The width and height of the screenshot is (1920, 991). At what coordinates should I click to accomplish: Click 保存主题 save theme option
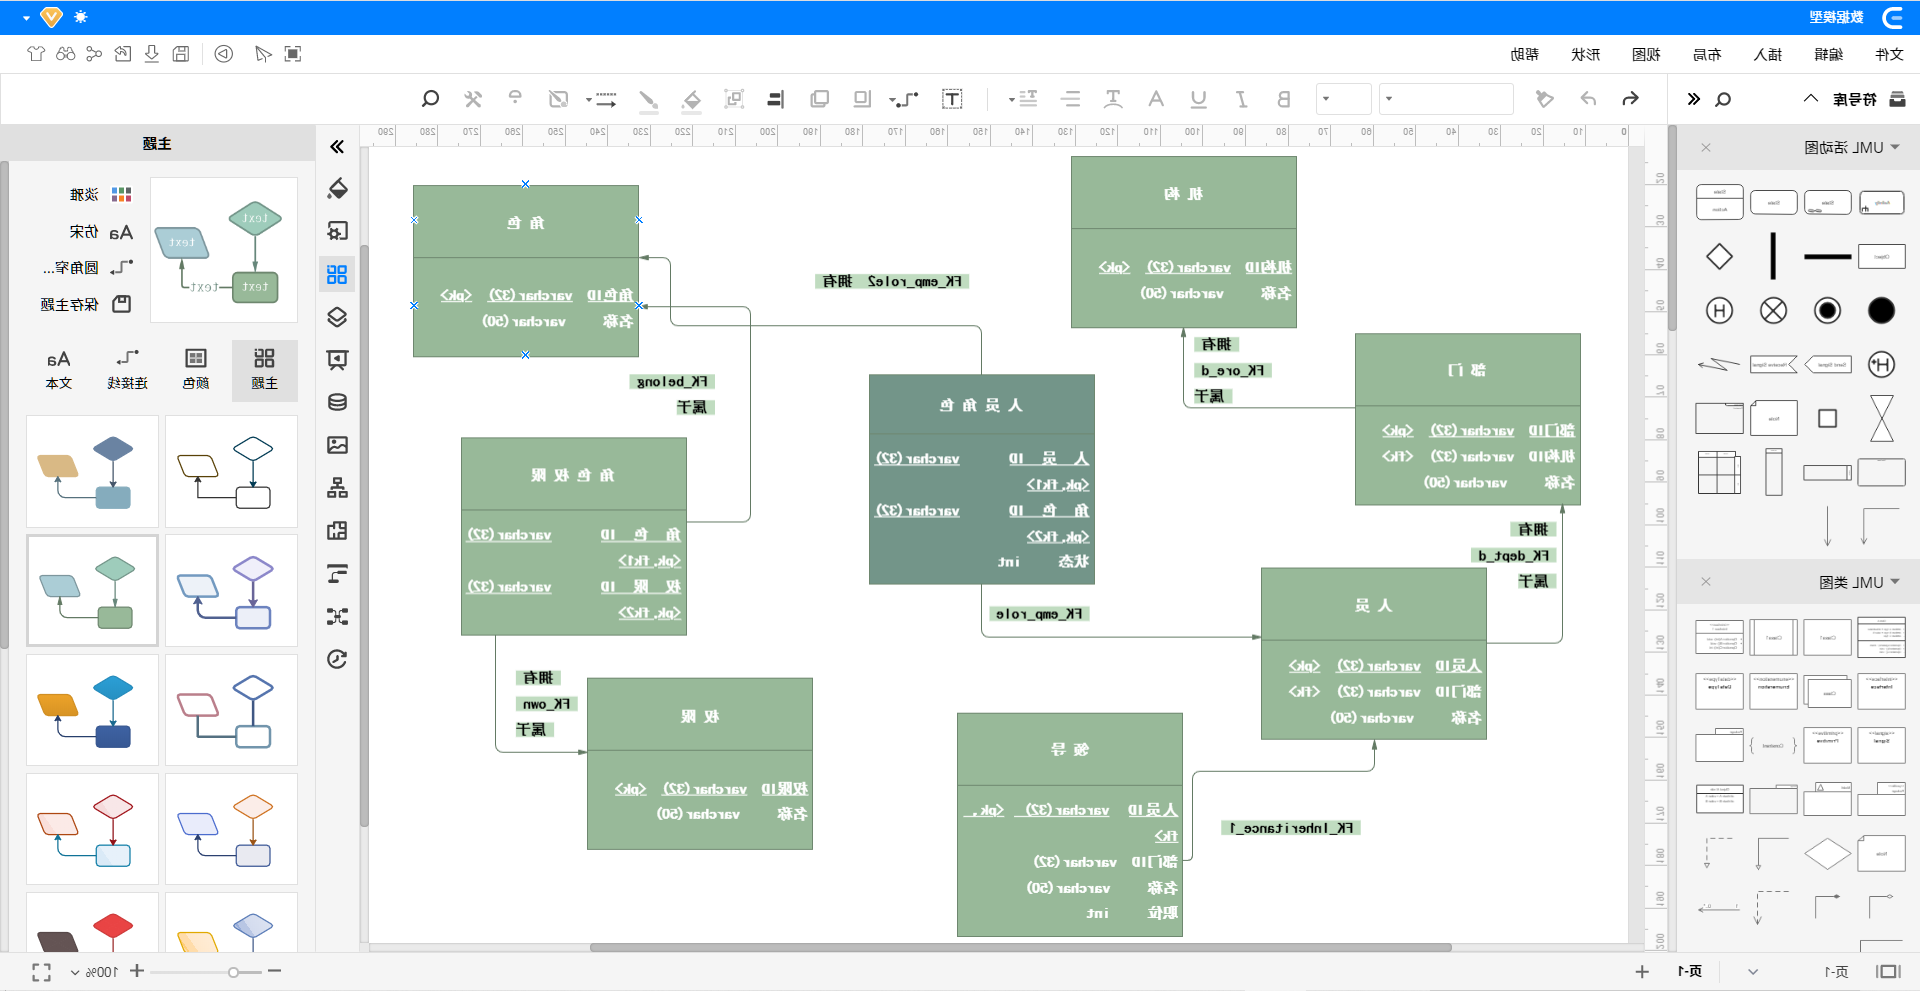point(86,304)
